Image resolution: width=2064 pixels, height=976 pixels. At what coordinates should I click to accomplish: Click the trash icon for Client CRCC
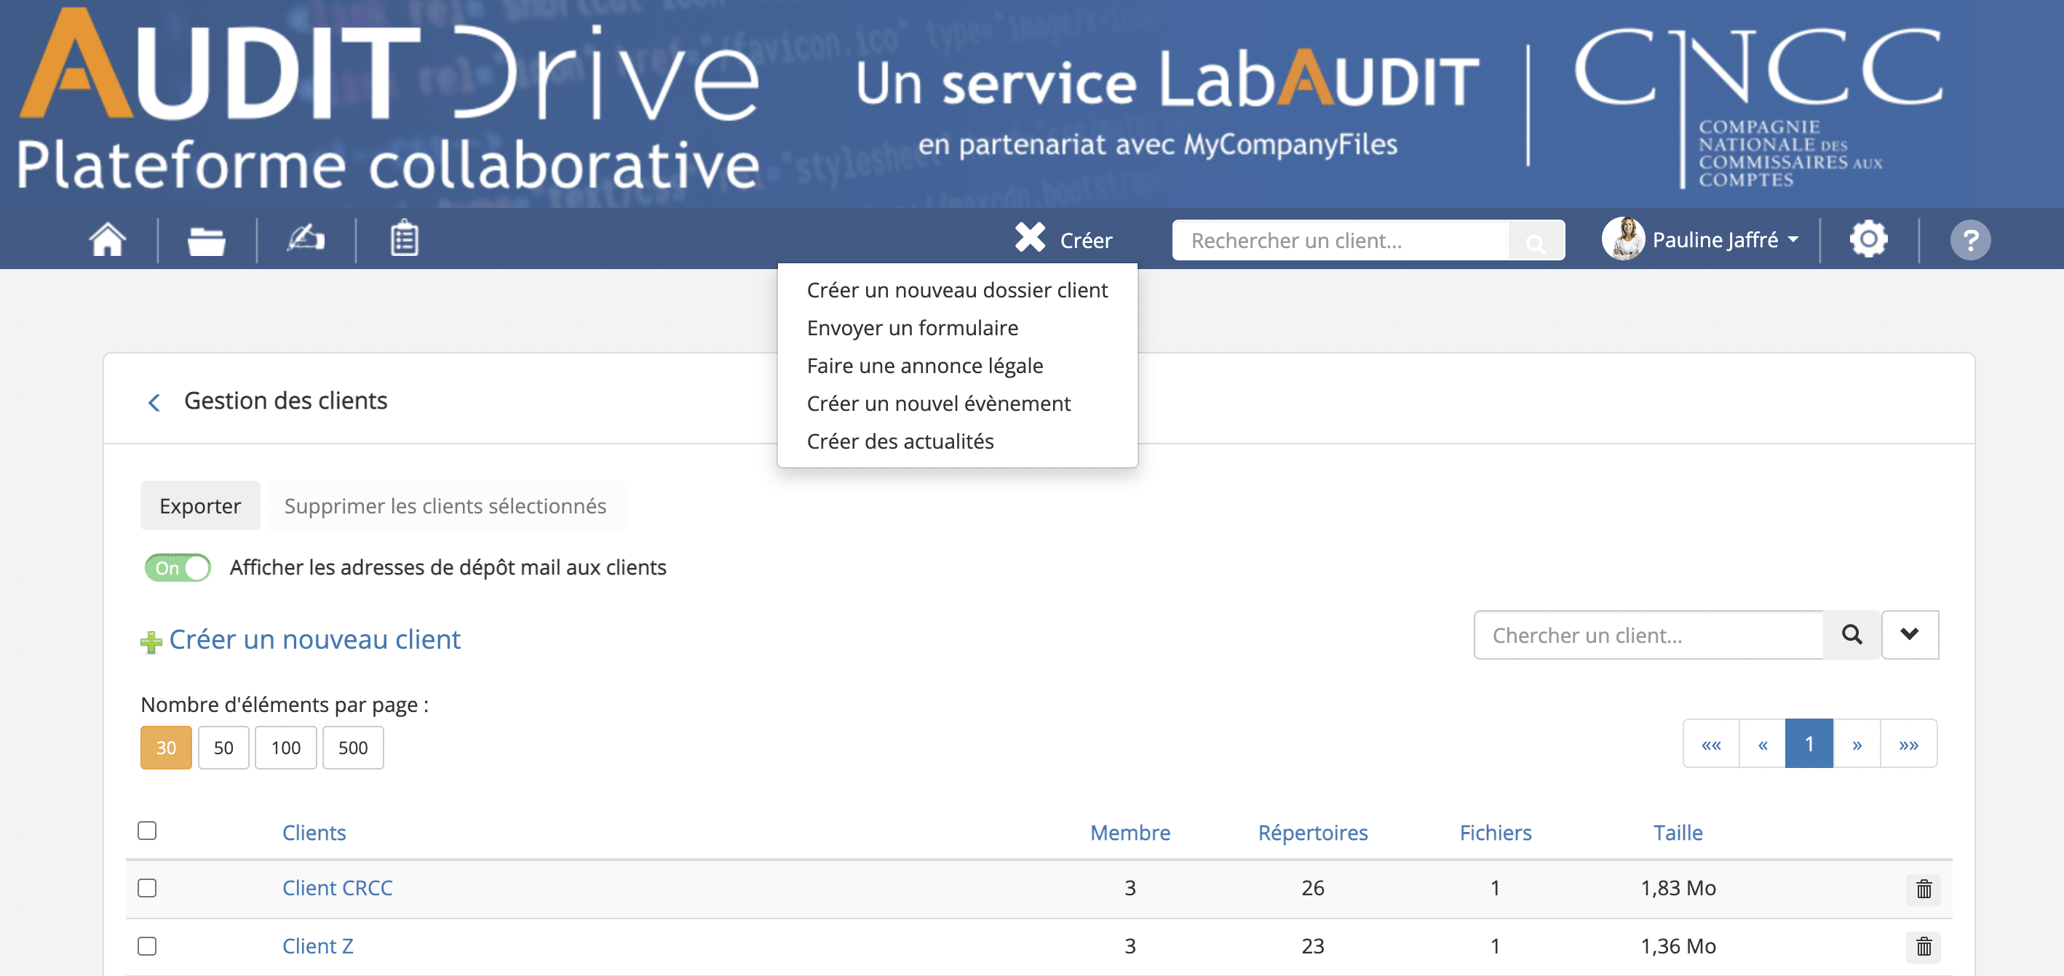click(1923, 889)
